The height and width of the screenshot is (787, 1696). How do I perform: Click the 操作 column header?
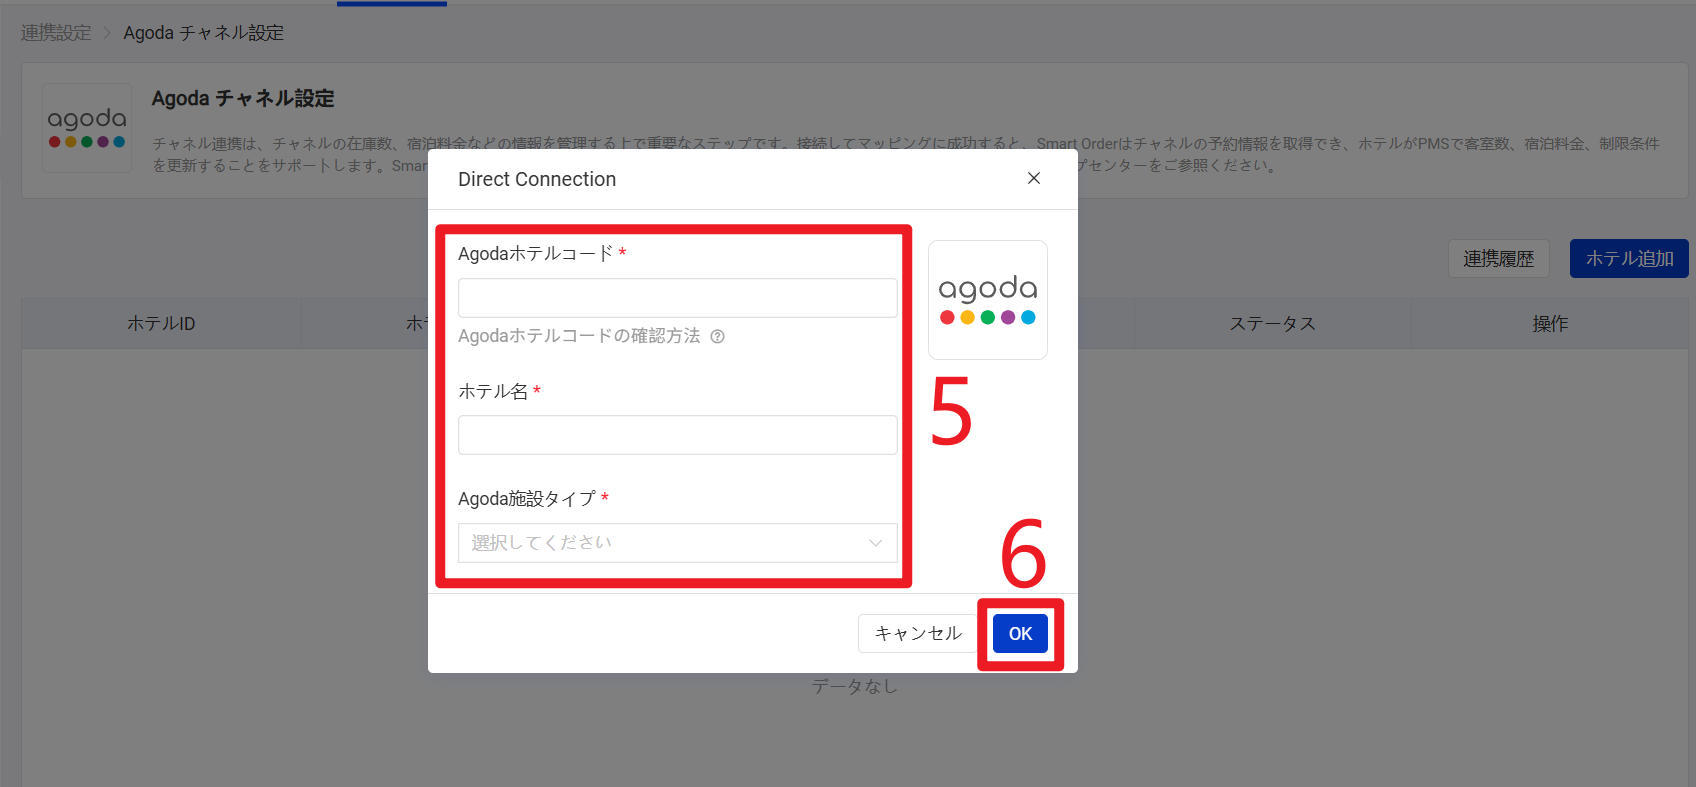[1549, 324]
